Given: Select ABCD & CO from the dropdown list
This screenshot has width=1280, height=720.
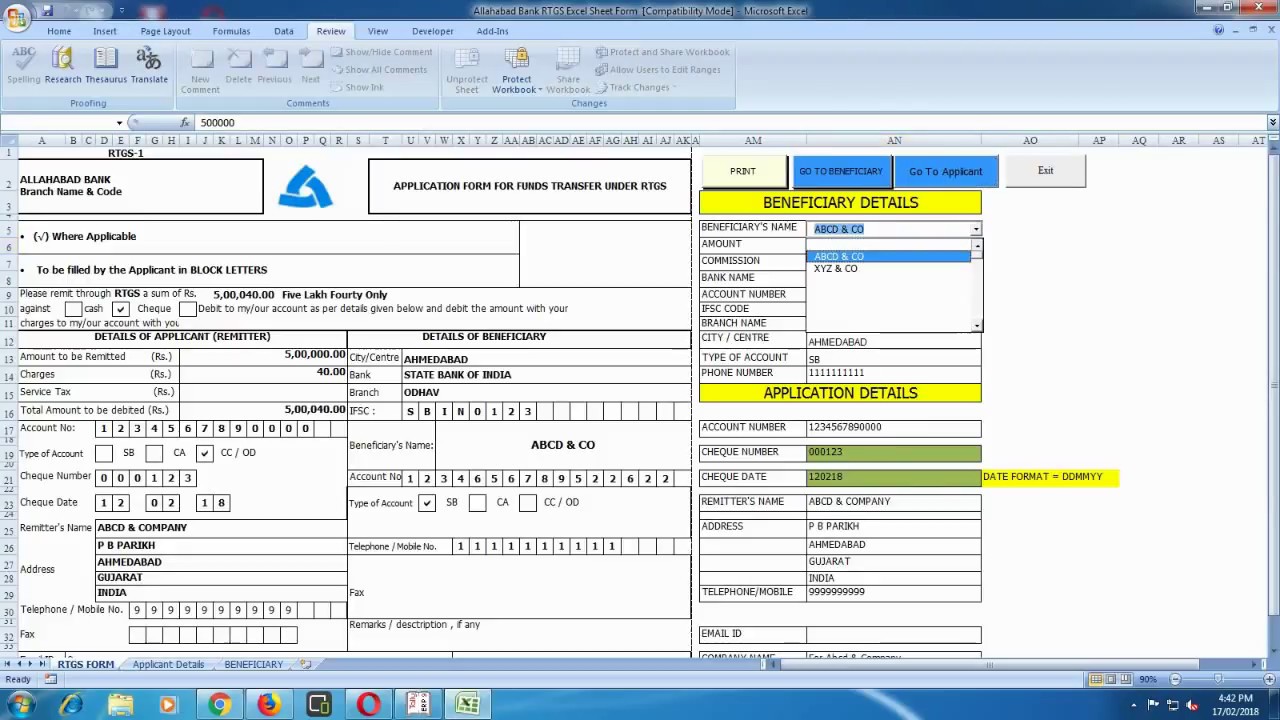Looking at the screenshot, I should tap(888, 256).
